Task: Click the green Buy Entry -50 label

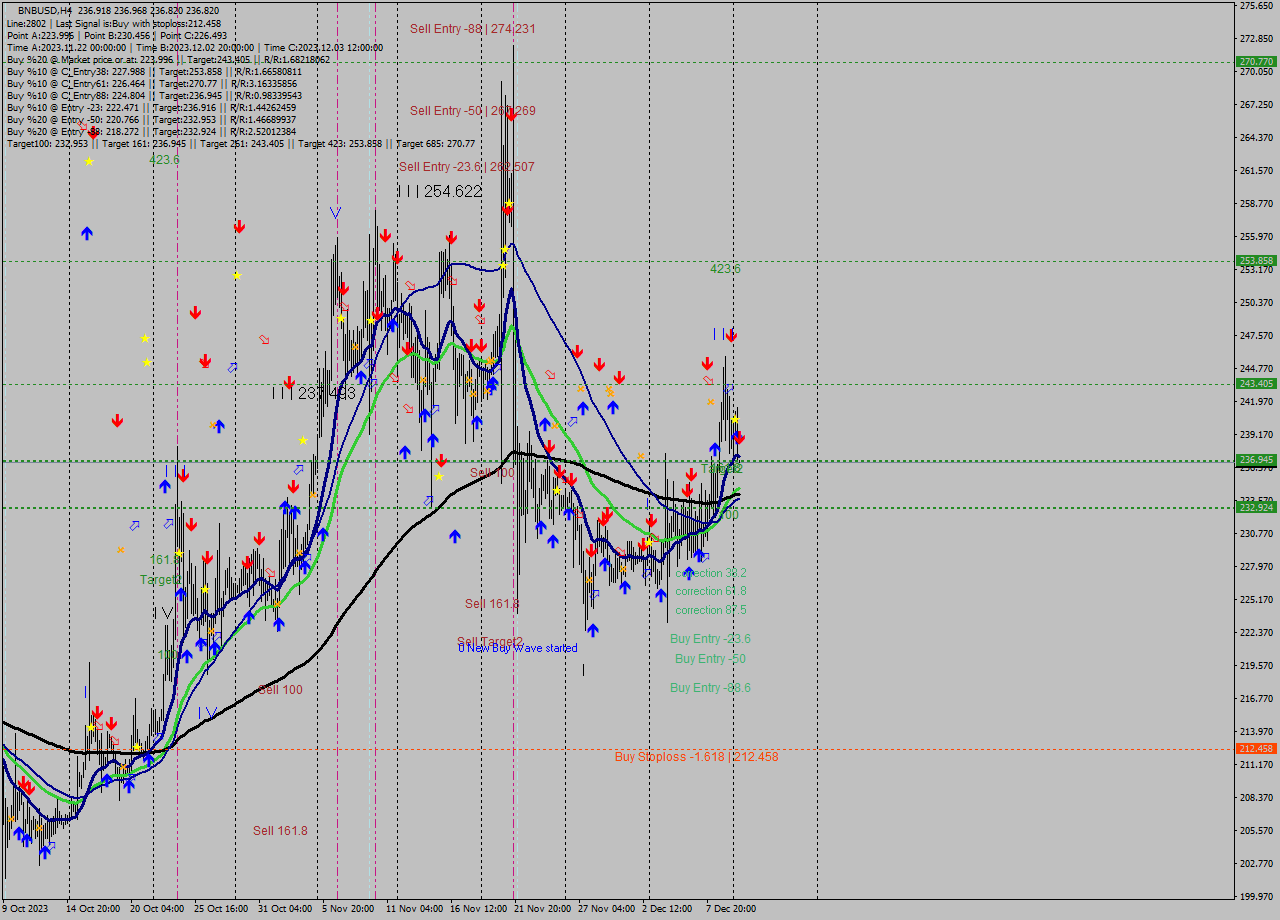Action: pyautogui.click(x=710, y=658)
